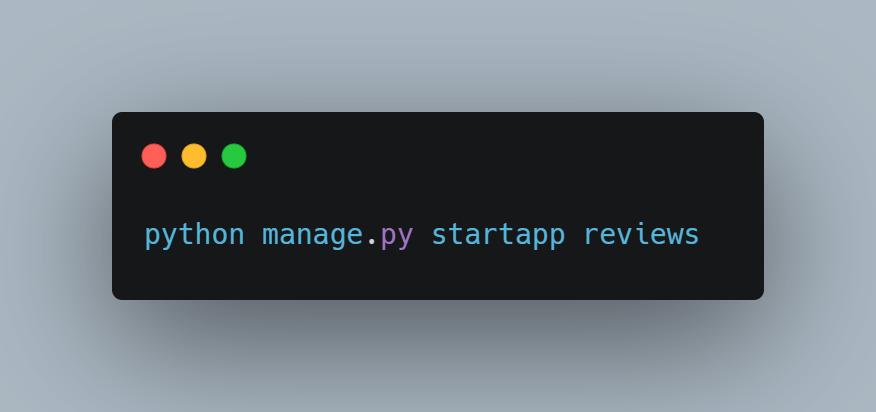The height and width of the screenshot is (412, 876).
Task: Select the purple py extension text
Action: click(x=397, y=237)
